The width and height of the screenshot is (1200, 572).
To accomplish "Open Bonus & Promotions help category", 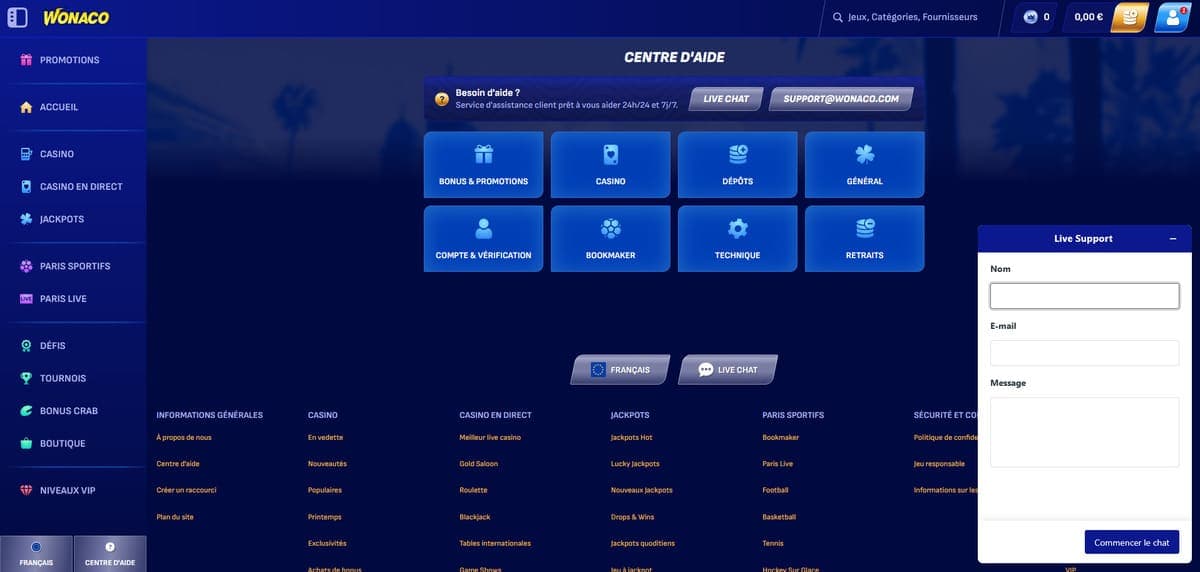I will pos(484,165).
